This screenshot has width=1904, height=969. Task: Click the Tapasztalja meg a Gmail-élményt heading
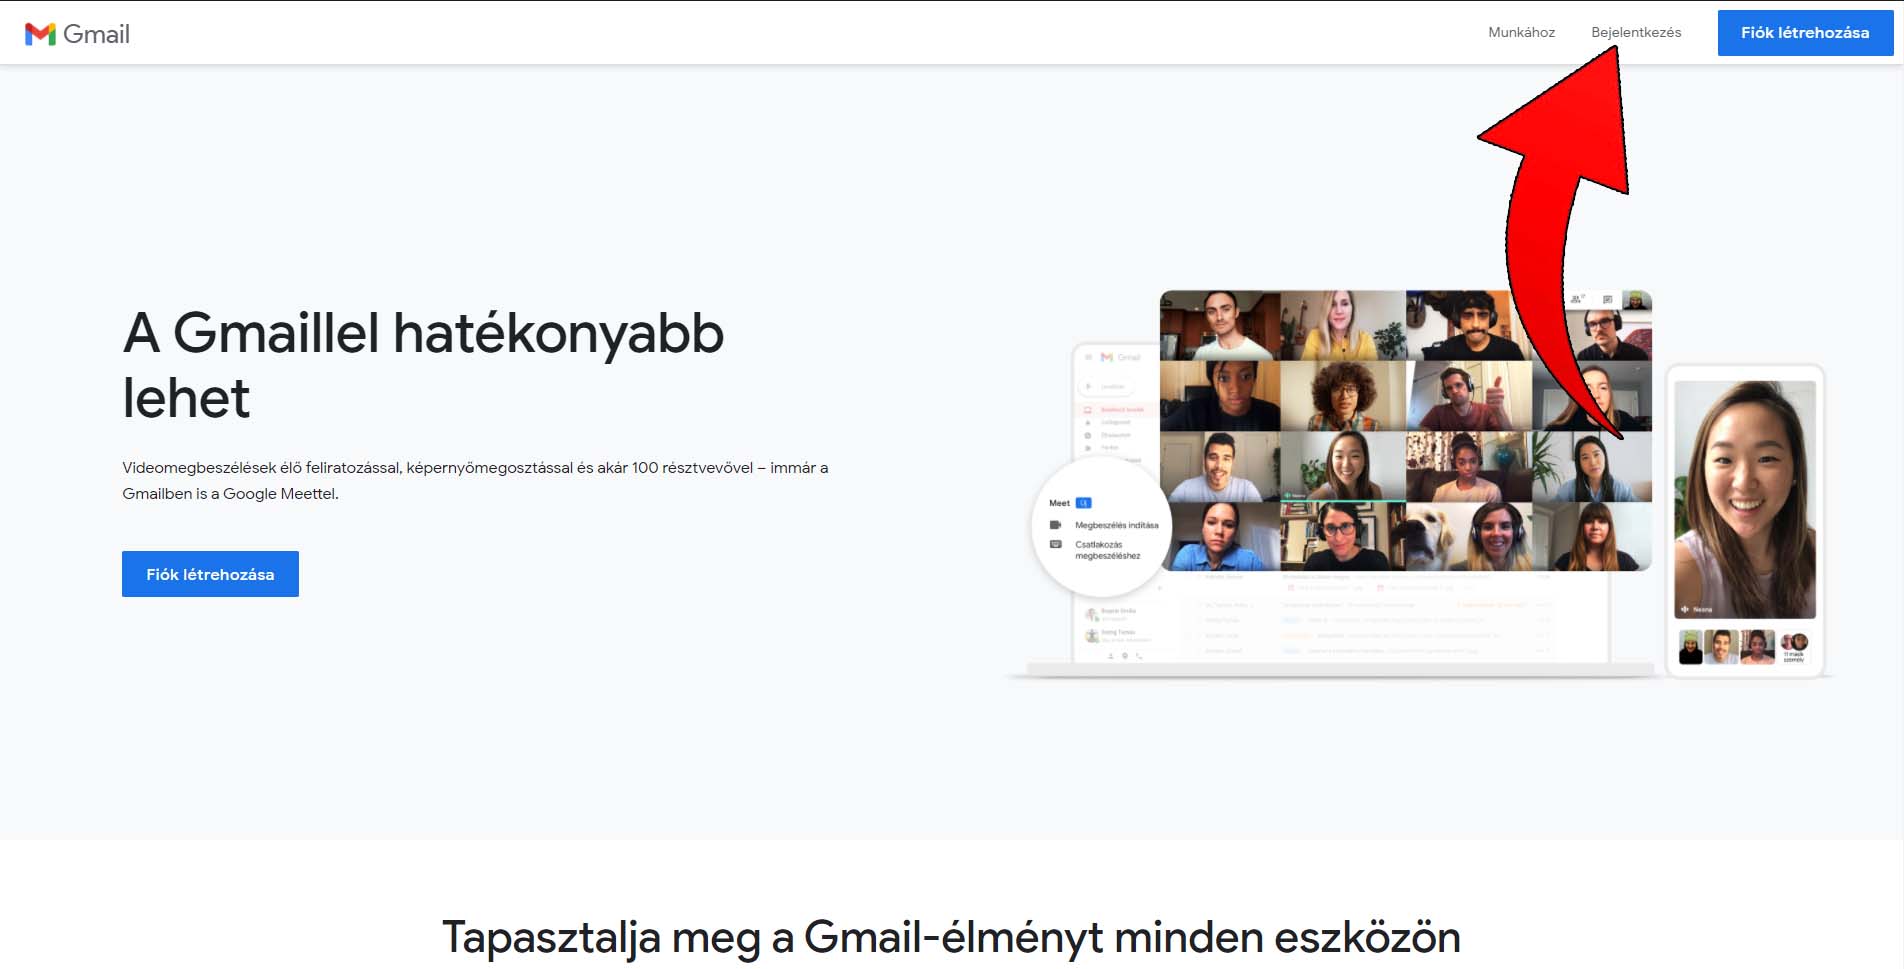[951, 938]
